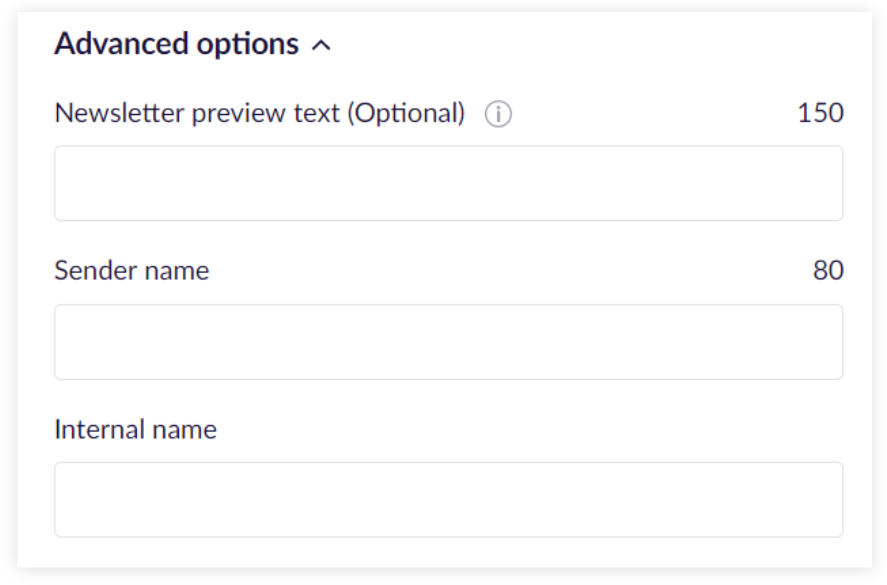
Task: Click the Internal name label
Action: coord(136,429)
